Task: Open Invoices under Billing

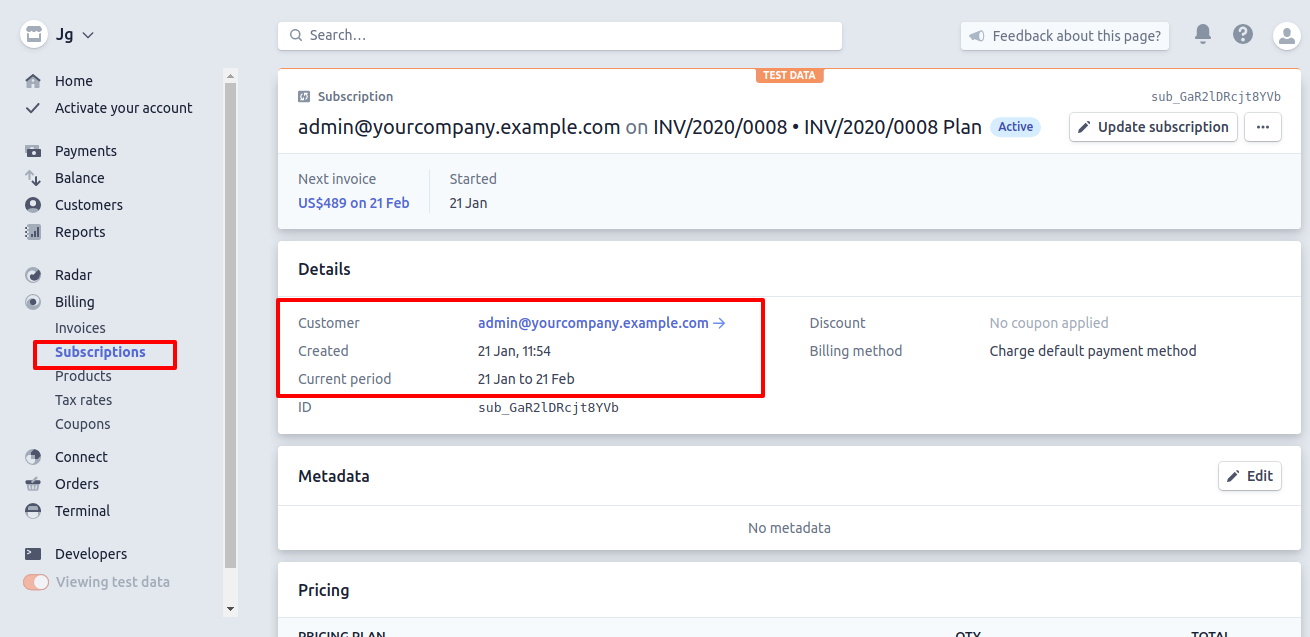Action: click(x=80, y=328)
